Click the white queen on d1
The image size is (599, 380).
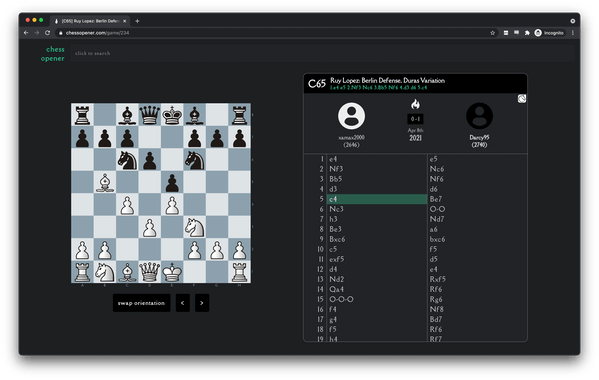point(150,272)
